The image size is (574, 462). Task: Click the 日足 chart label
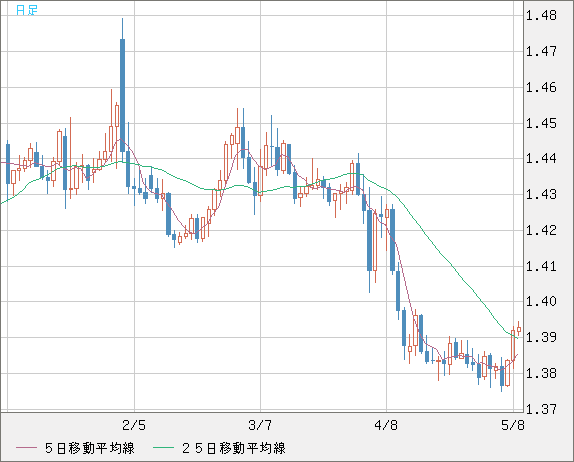click(x=27, y=10)
